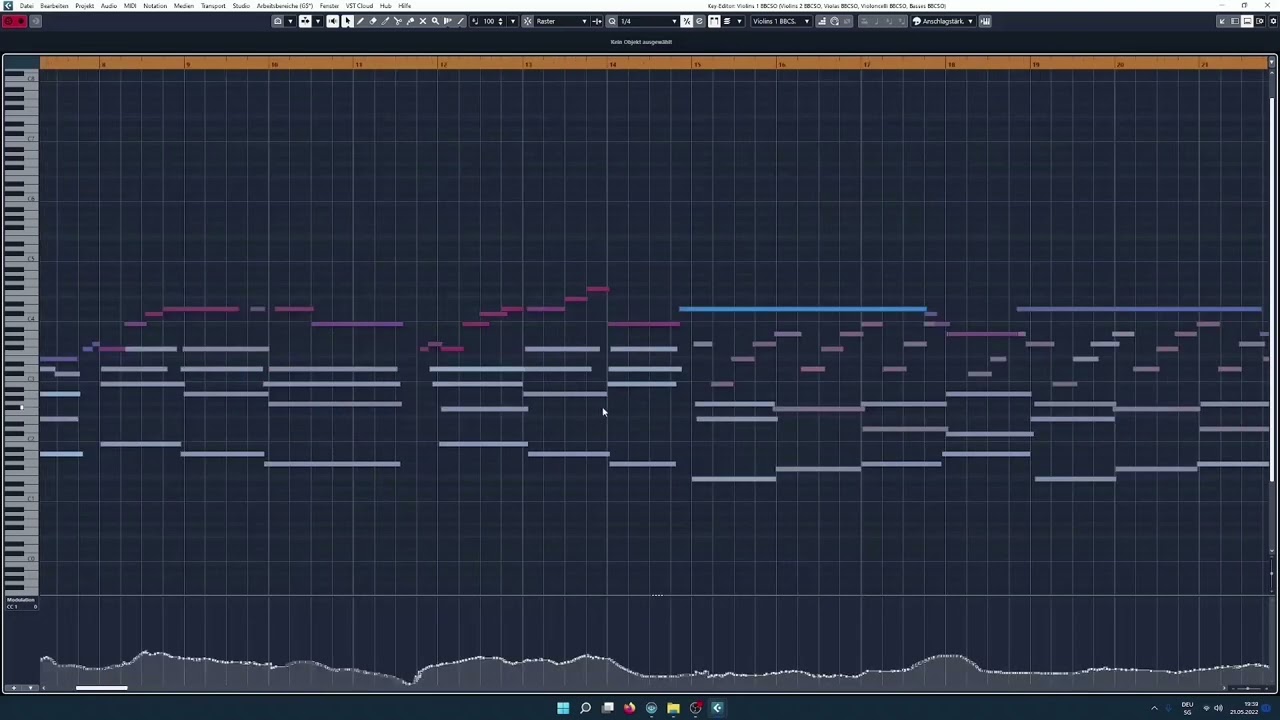Screen dimensions: 1280x720
Task: Open the Anschlagstärke event colors dropdown
Action: (944, 21)
